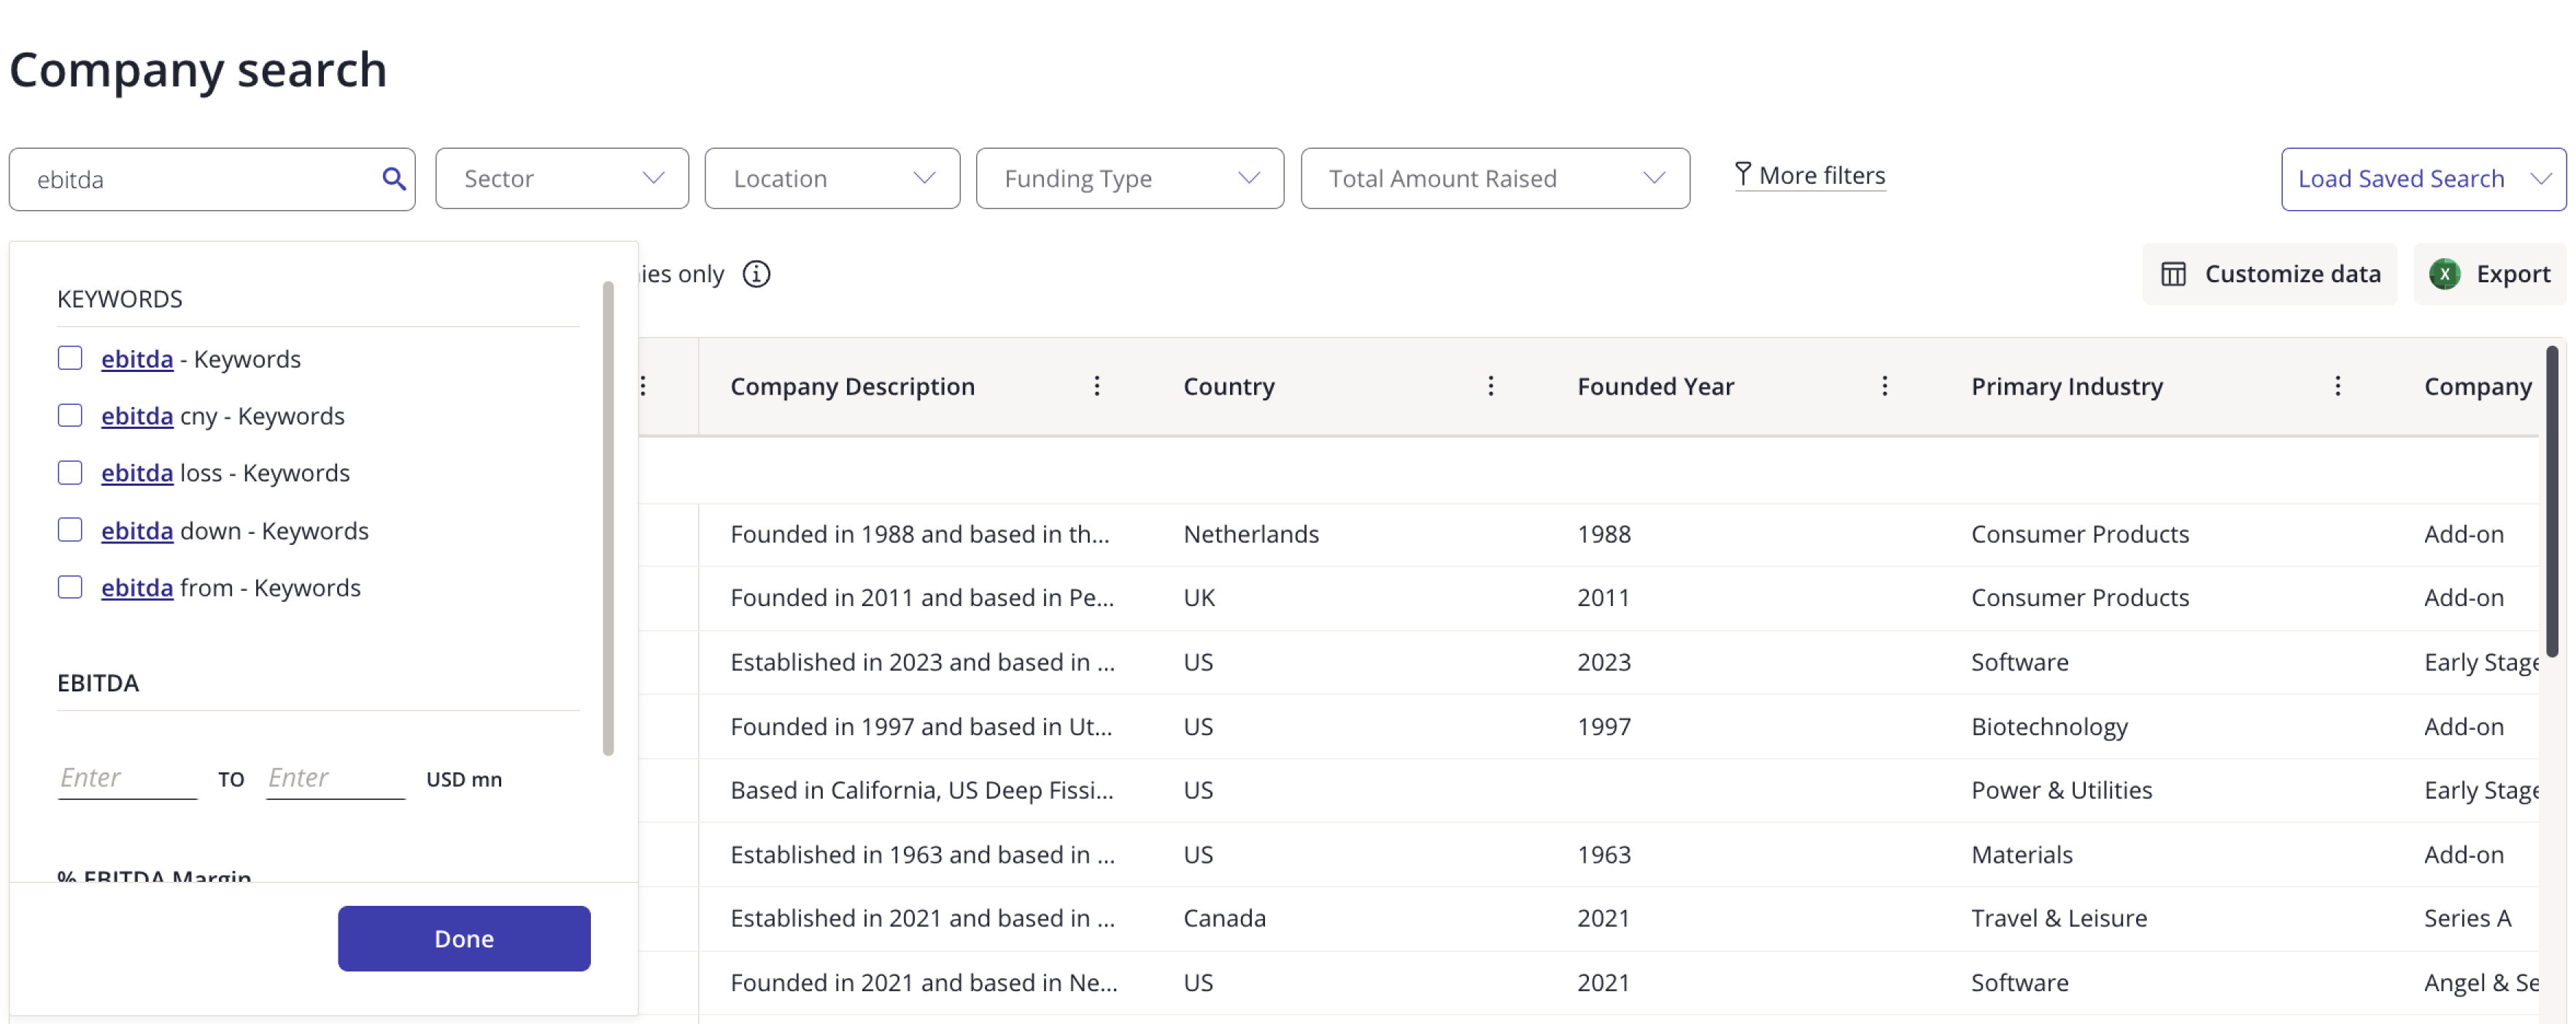Screen dimensions: 2576x1024
Task: Enable the 'ebitda from' keyword checkbox
Action: point(70,587)
